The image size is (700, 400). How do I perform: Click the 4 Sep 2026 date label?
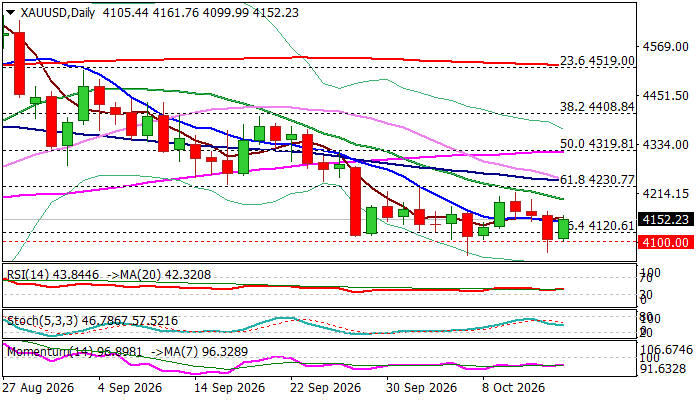click(x=129, y=388)
